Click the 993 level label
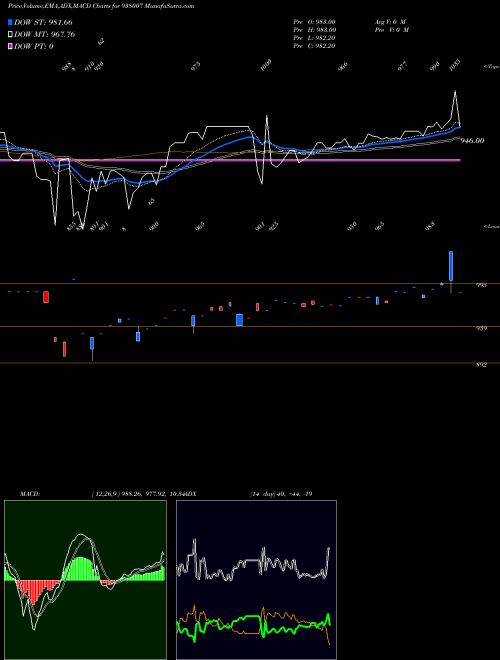 pyautogui.click(x=481, y=285)
